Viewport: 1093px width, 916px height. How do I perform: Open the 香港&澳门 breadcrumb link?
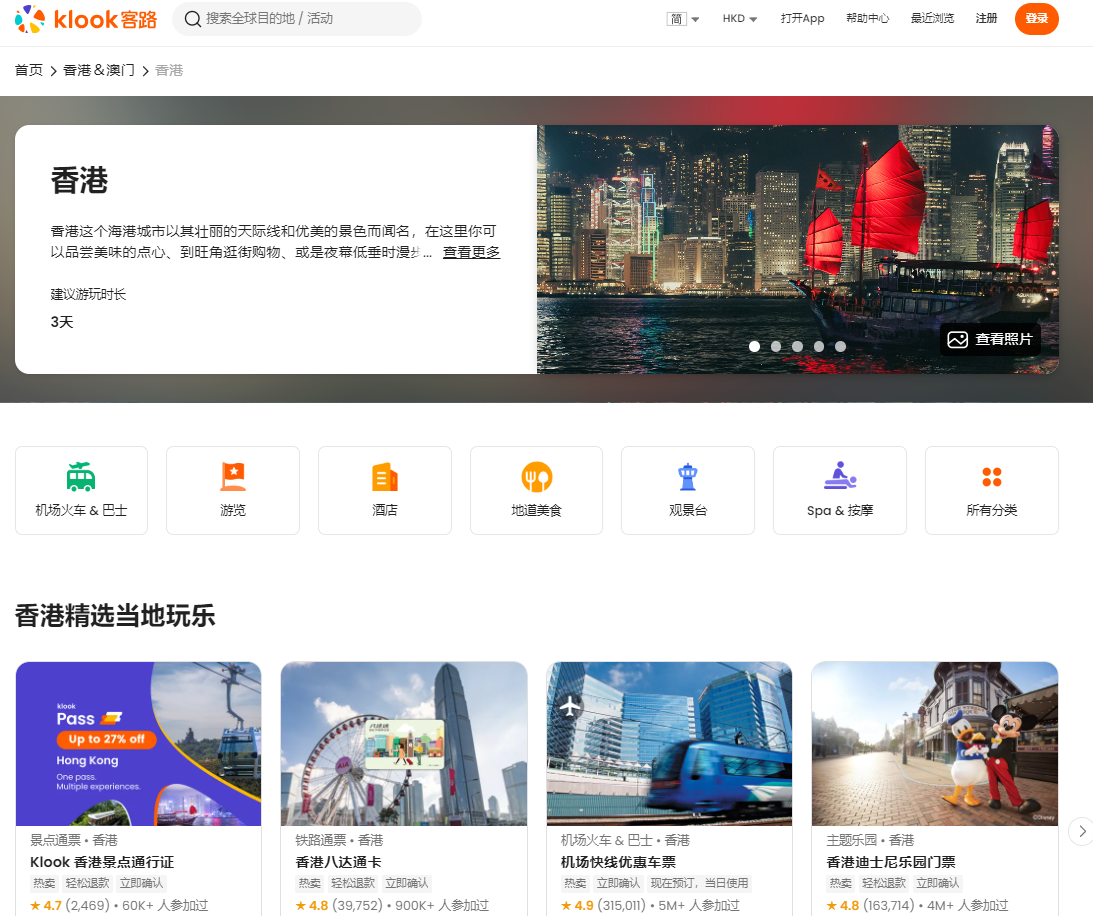click(99, 70)
